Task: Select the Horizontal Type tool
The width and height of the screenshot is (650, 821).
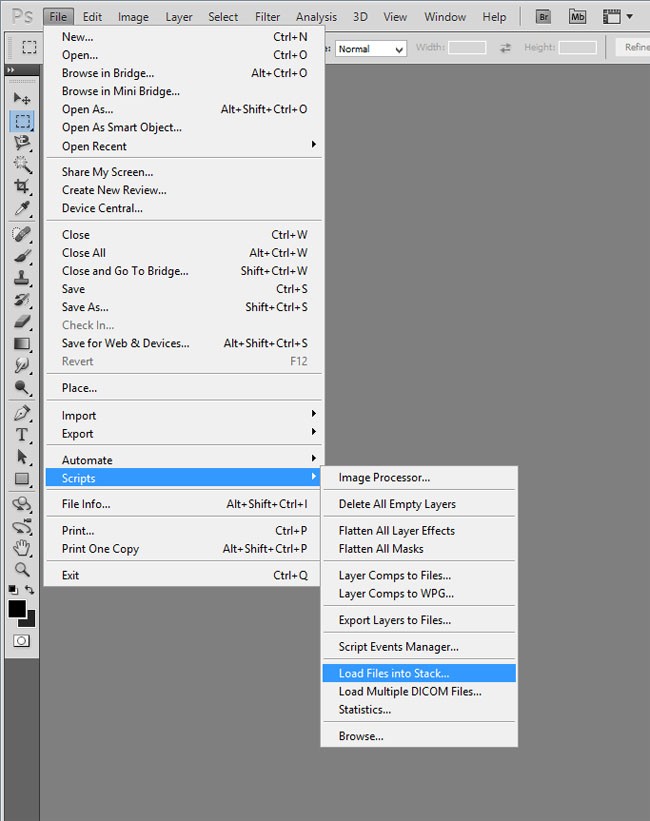Action: (x=22, y=435)
